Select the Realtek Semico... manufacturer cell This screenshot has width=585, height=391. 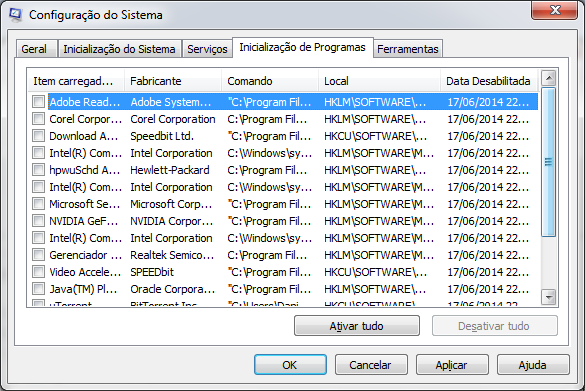172,255
